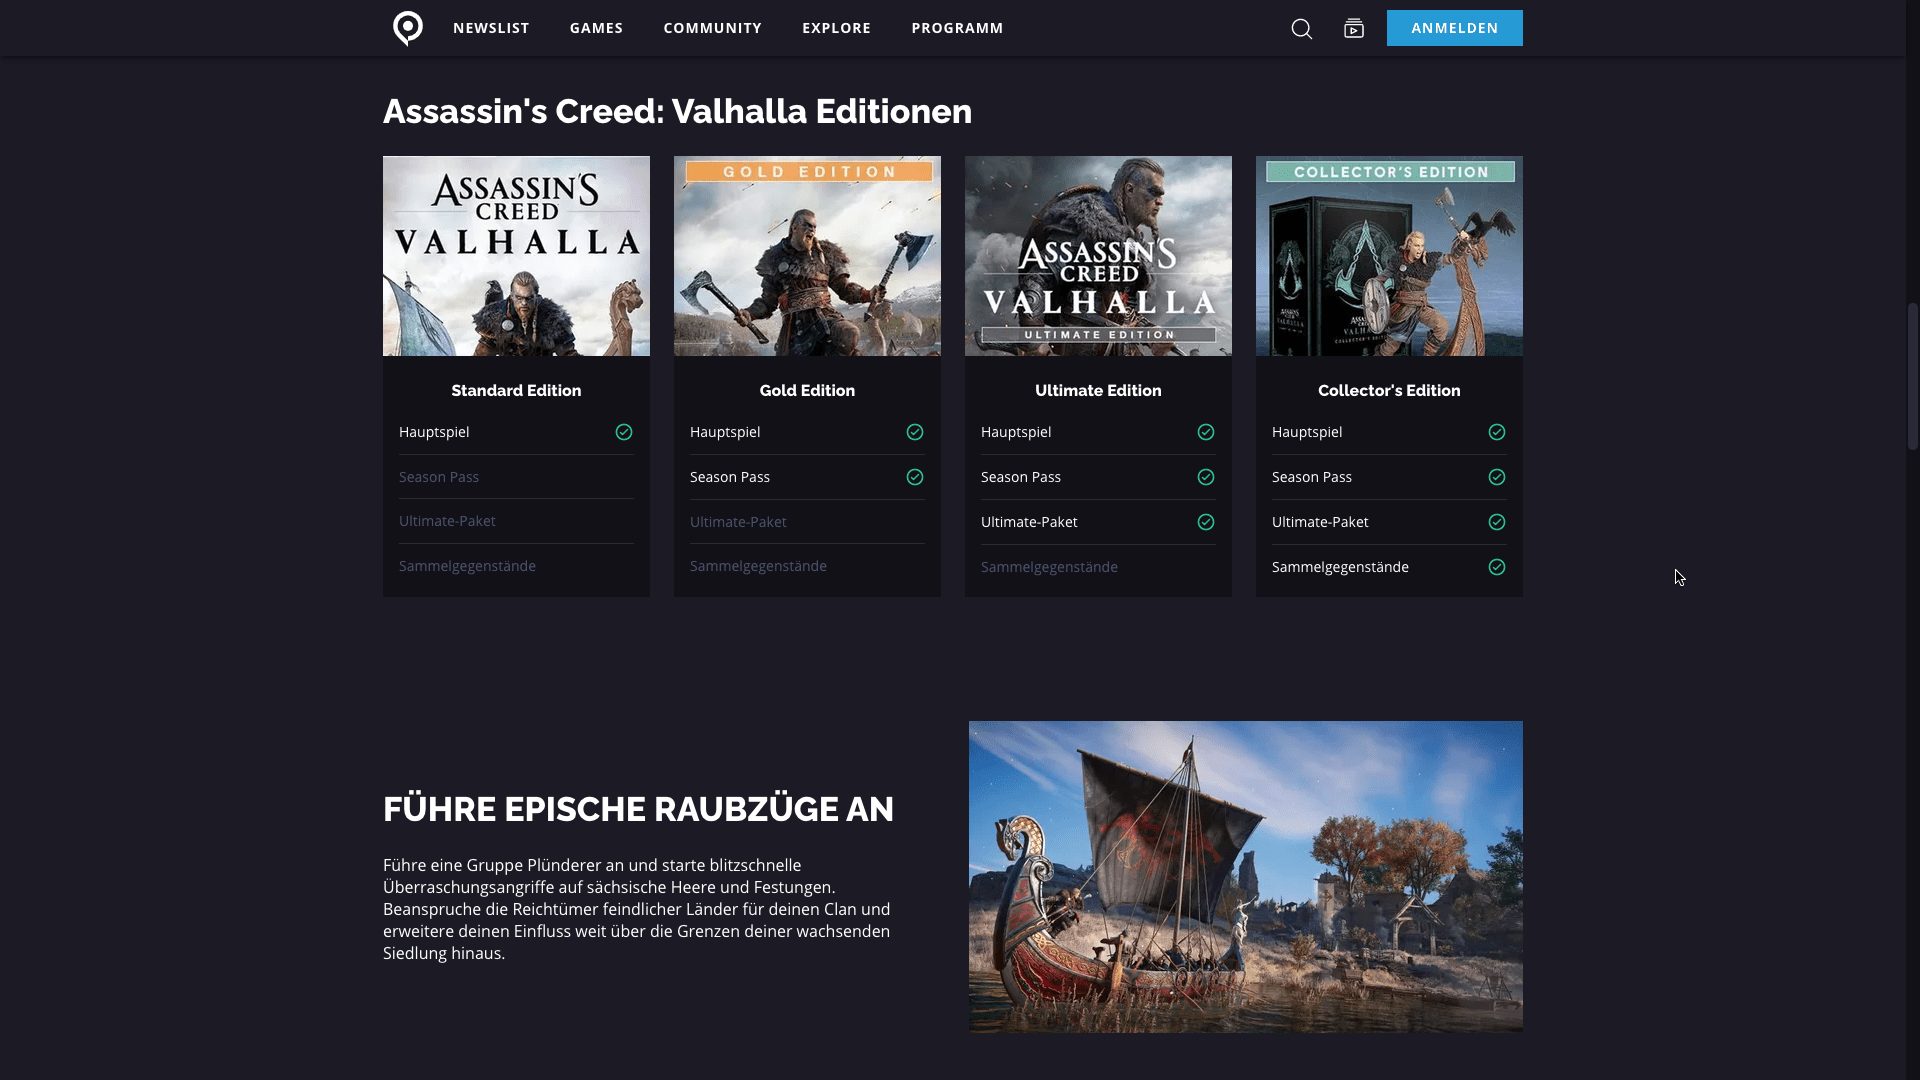This screenshot has width=1920, height=1080.
Task: Open the Viking longship screenshot
Action: [x=1245, y=876]
